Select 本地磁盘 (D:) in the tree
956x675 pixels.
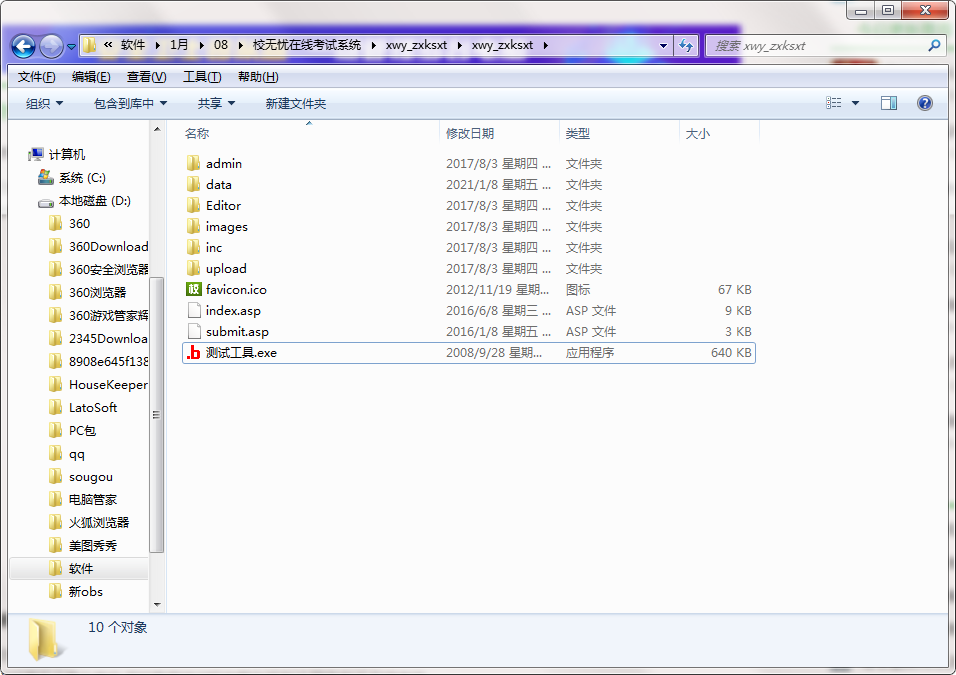(95, 201)
